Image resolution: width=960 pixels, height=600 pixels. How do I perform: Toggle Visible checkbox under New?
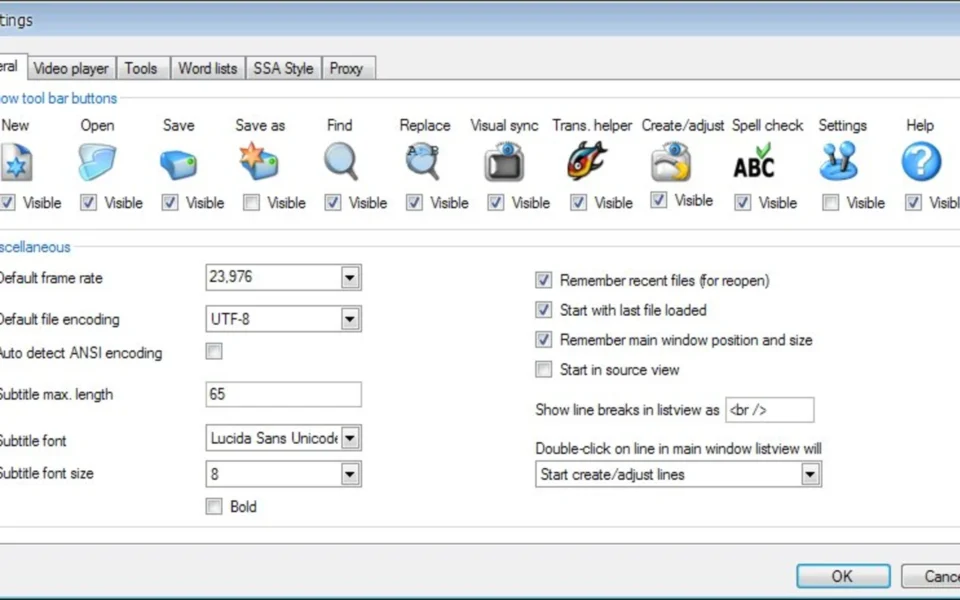coord(7,203)
